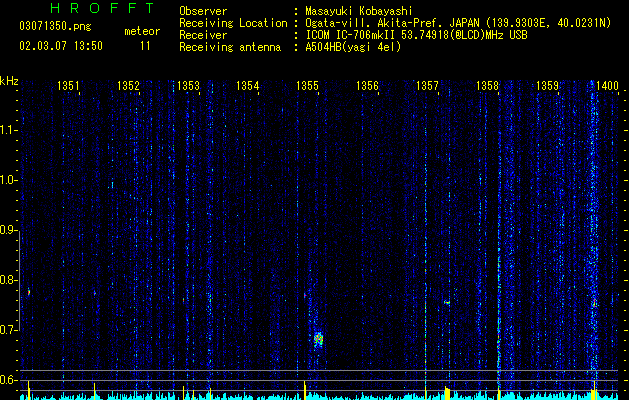Click the 1353 time marker
This screenshot has height=400, width=629.
[x=188, y=85]
